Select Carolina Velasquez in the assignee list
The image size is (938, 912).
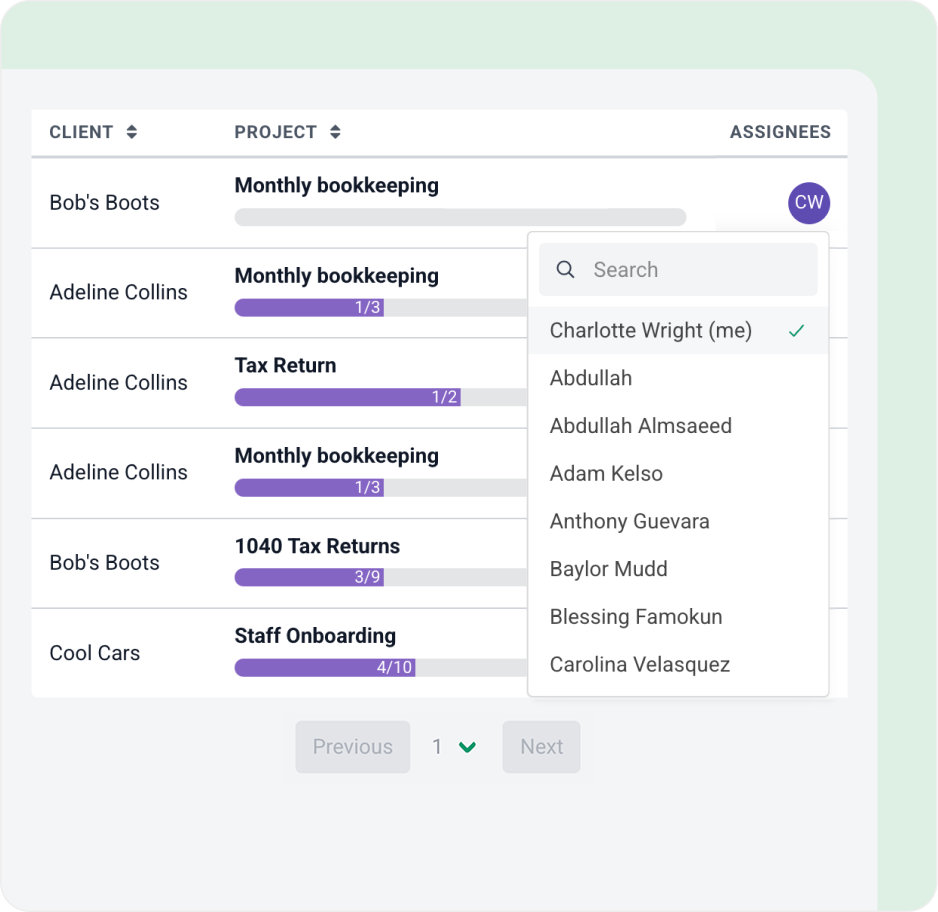pos(678,665)
